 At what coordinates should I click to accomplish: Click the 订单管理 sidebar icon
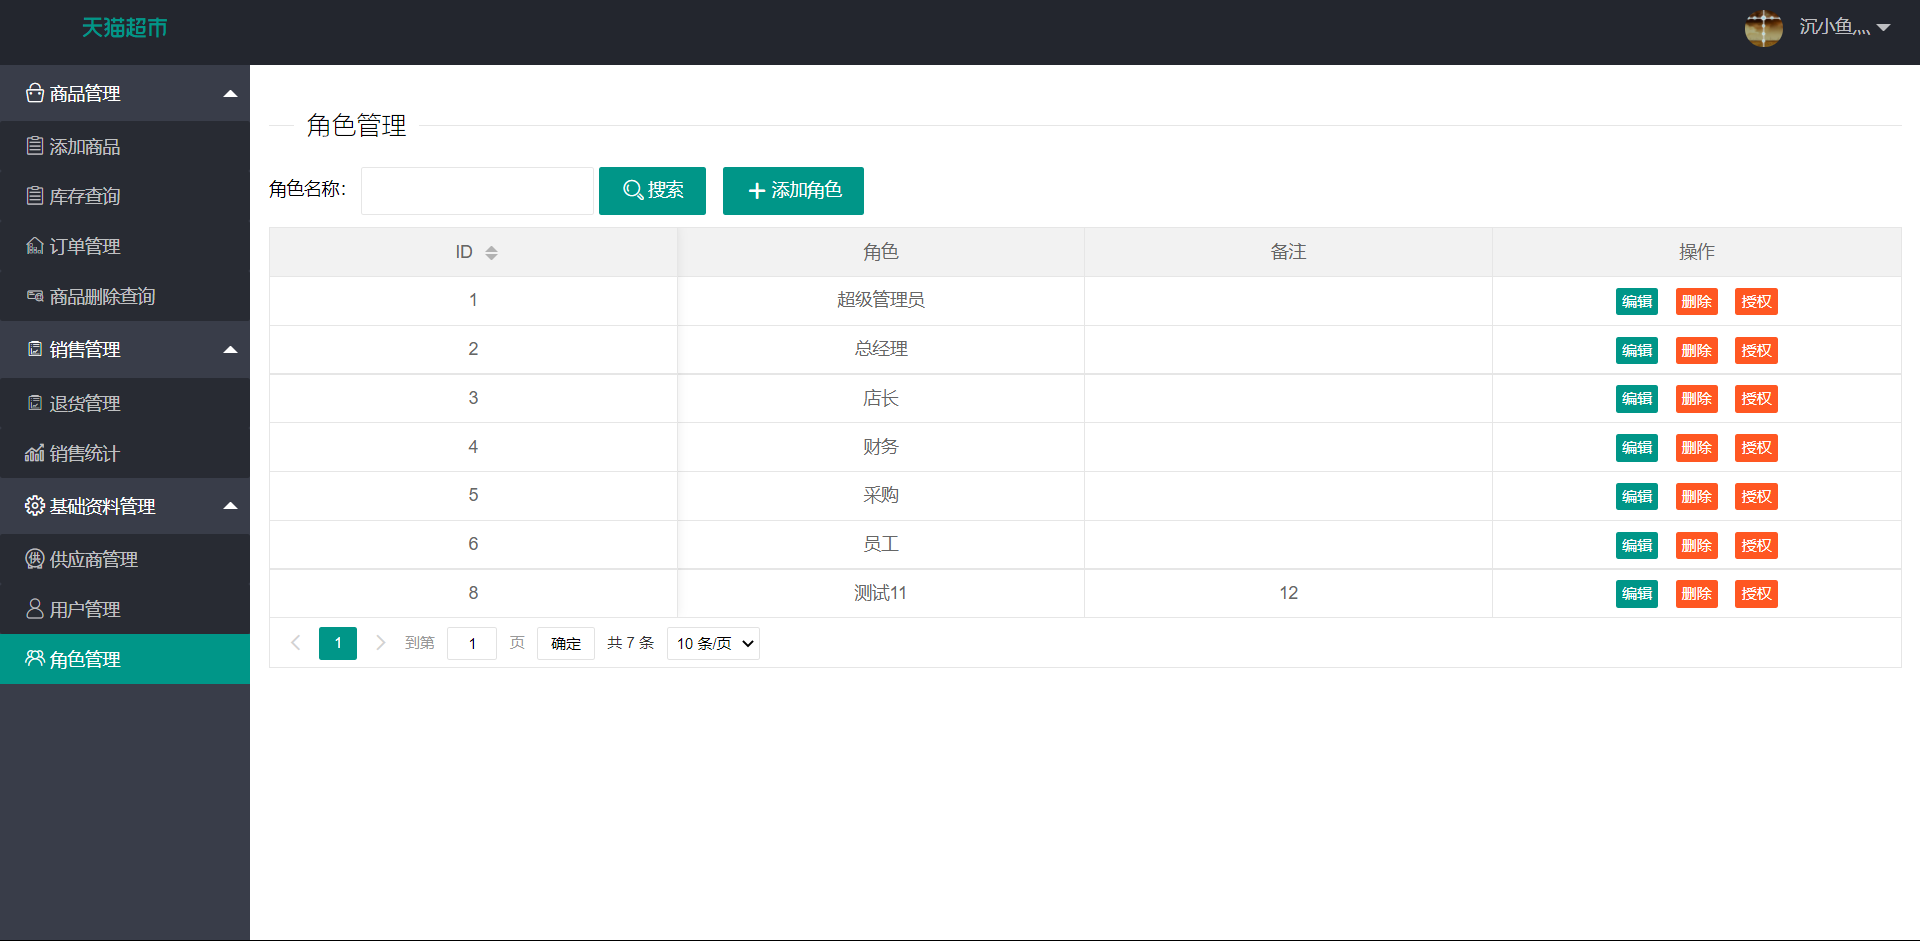pyautogui.click(x=35, y=246)
